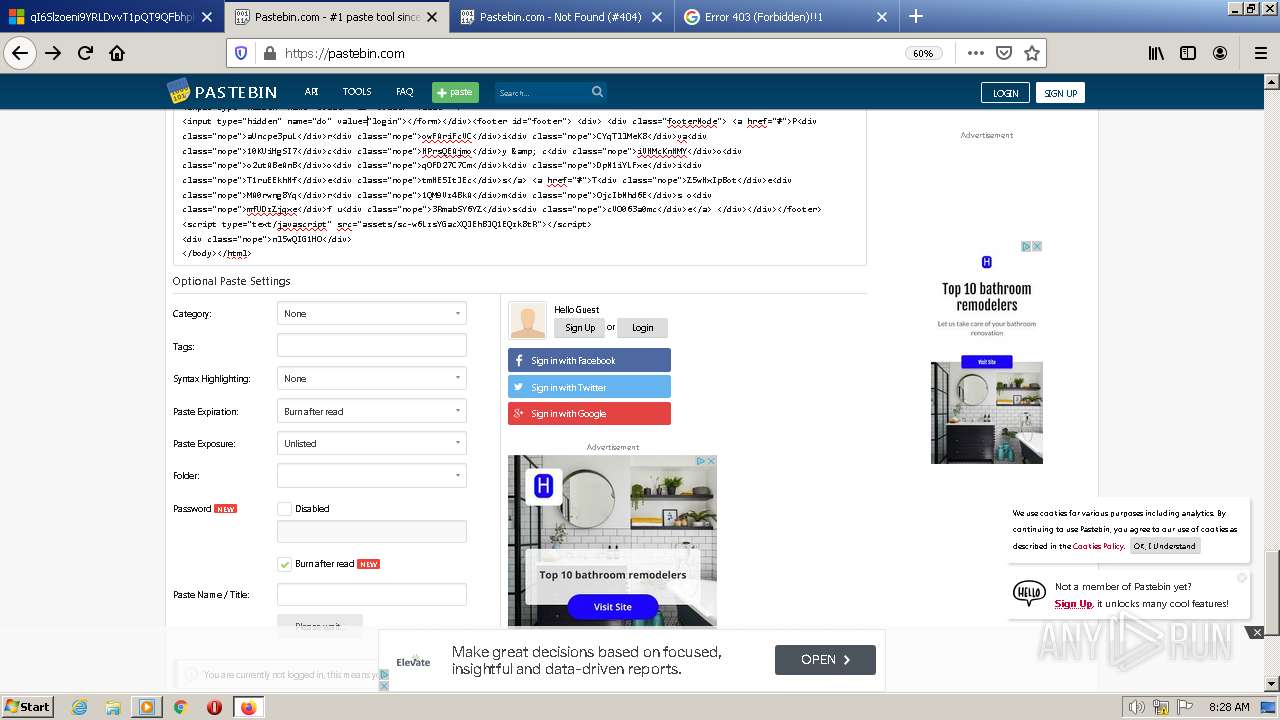Click the Paste Name / Title field
The height and width of the screenshot is (720, 1280).
tap(372, 594)
